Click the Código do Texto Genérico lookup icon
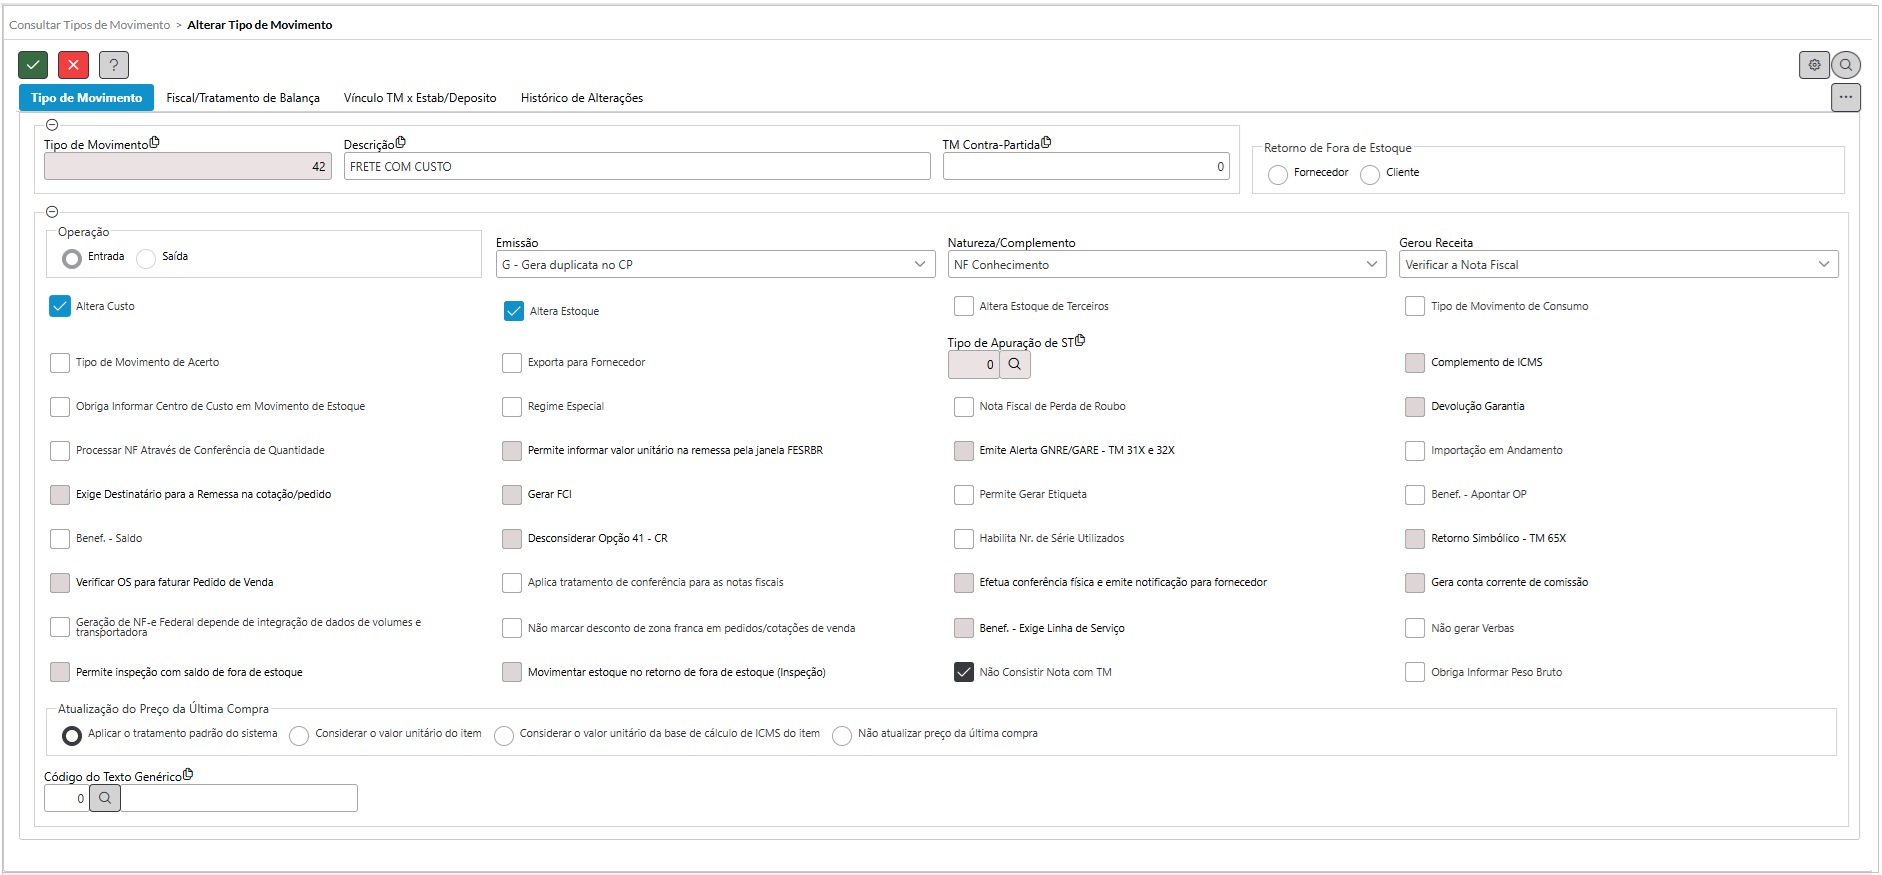 pos(105,798)
